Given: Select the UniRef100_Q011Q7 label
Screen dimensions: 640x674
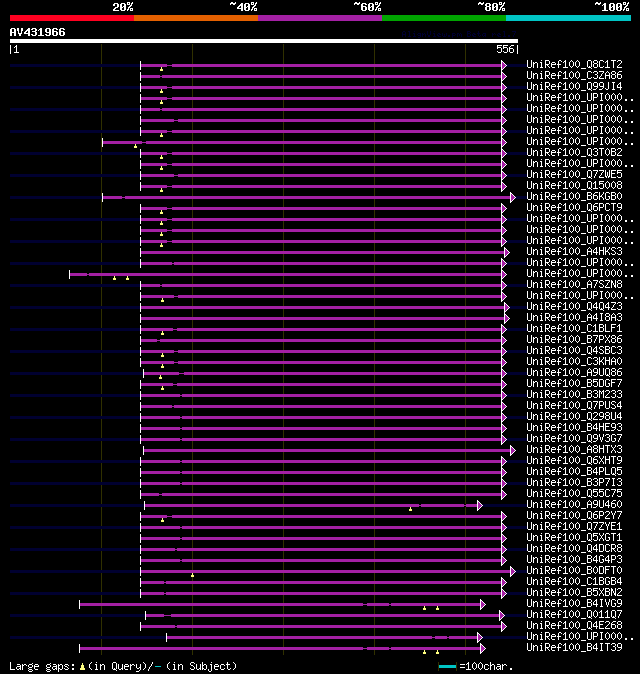Looking at the screenshot, I should coord(574,615).
